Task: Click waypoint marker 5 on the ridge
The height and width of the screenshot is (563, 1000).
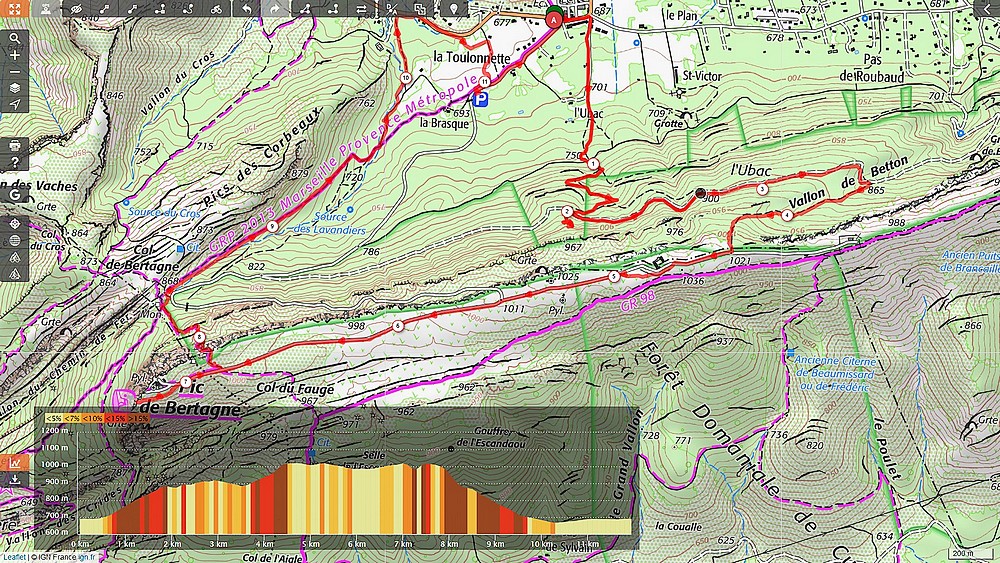Action: 614,277
